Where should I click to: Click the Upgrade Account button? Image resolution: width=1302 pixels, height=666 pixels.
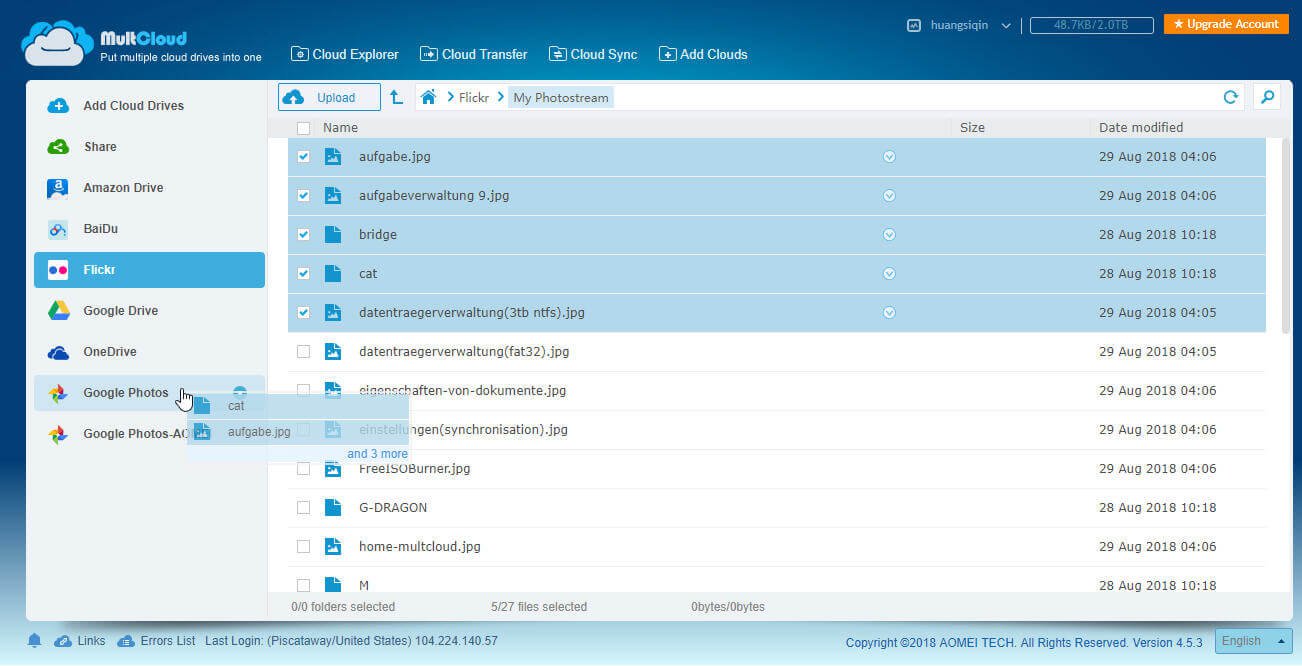coord(1226,24)
